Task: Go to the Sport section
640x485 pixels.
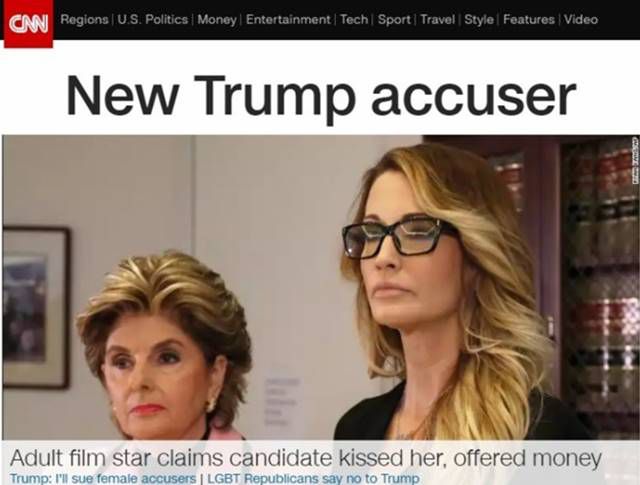Action: pos(394,19)
